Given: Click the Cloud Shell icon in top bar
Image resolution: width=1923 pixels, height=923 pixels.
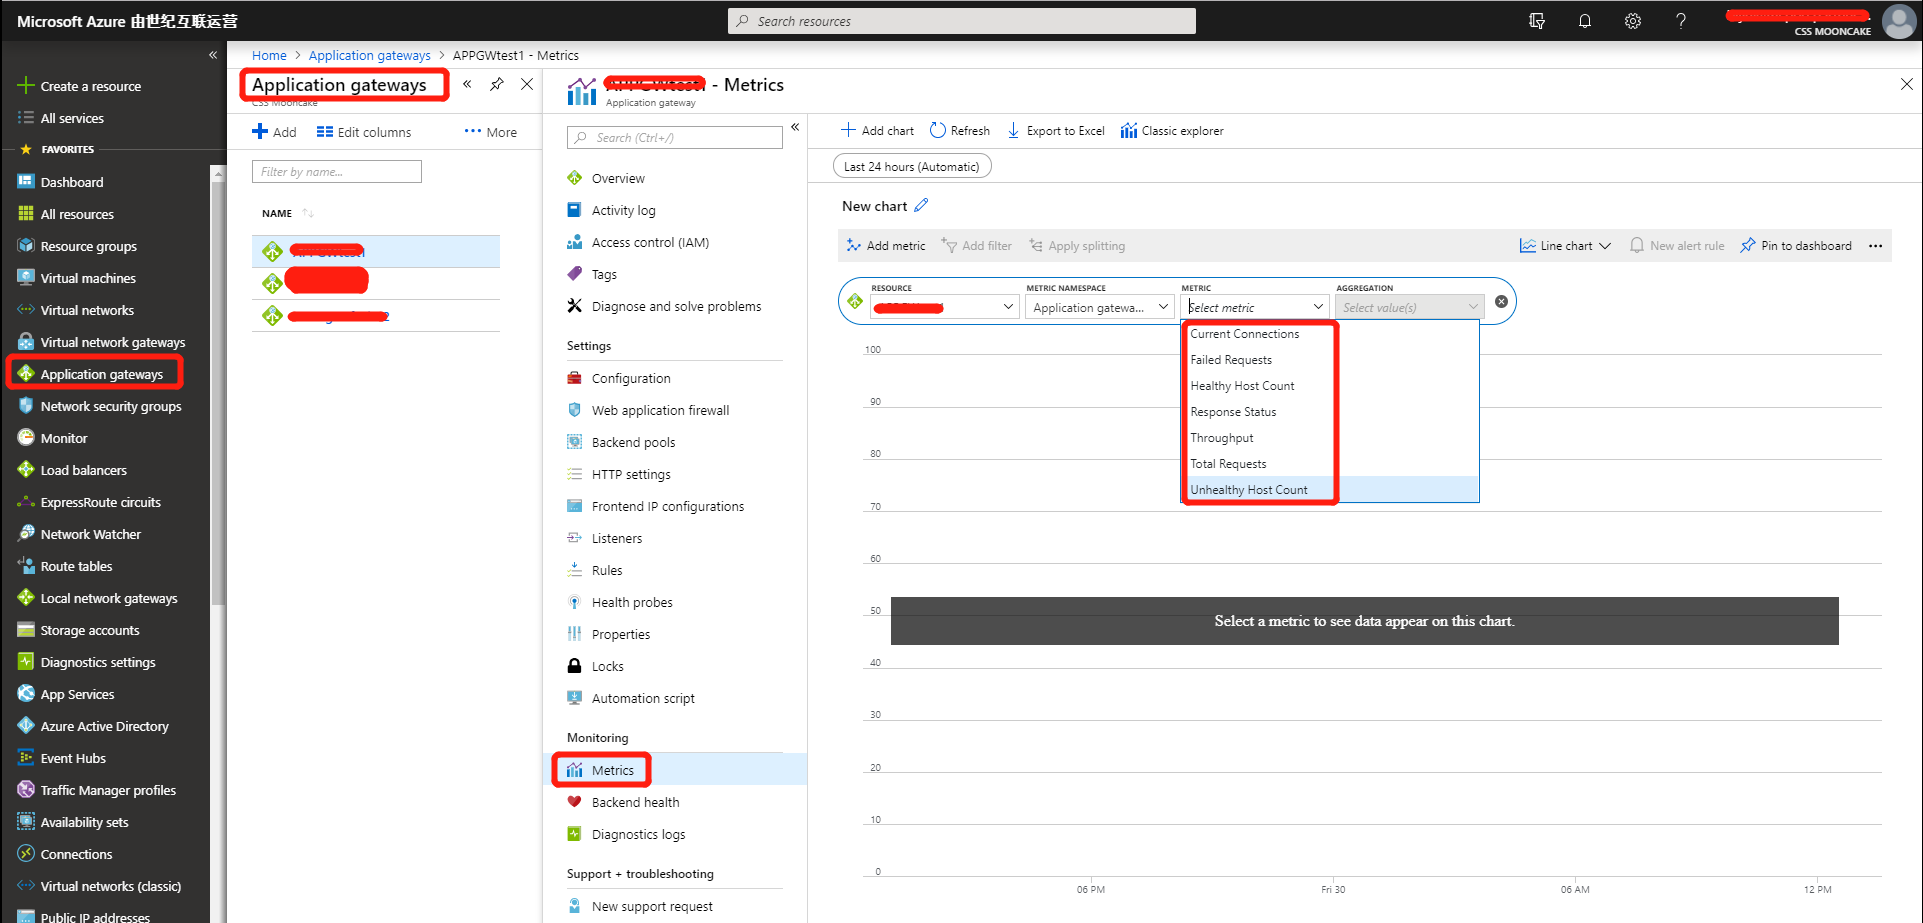Looking at the screenshot, I should coord(1537,21).
